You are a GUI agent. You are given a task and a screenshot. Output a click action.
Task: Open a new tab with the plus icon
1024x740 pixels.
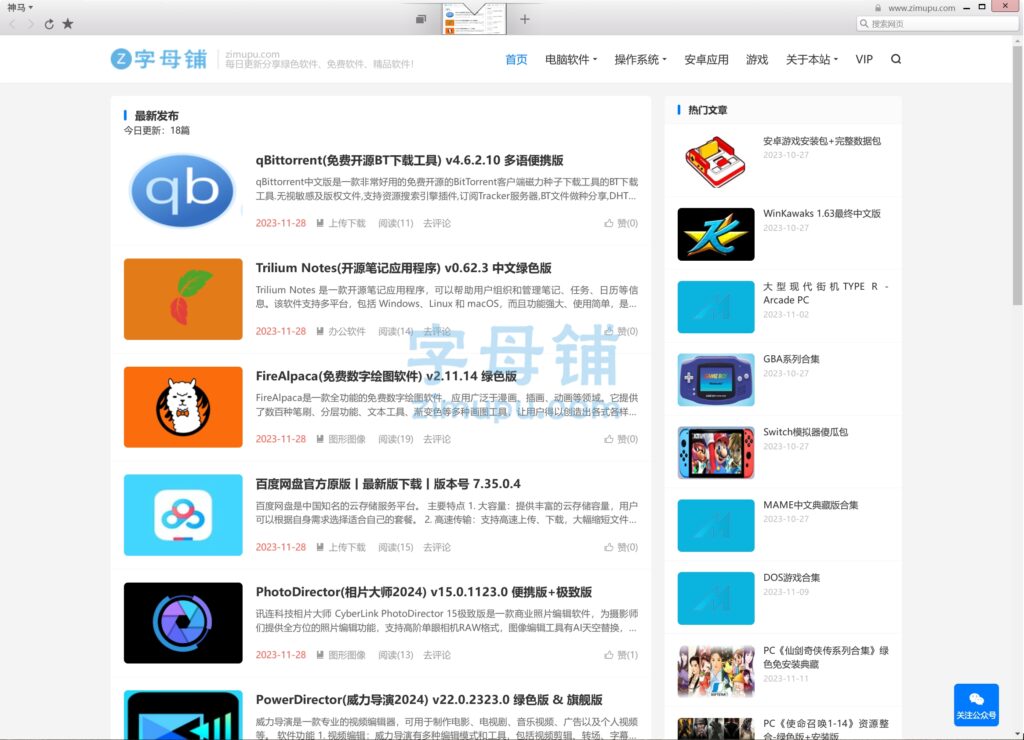pos(524,19)
